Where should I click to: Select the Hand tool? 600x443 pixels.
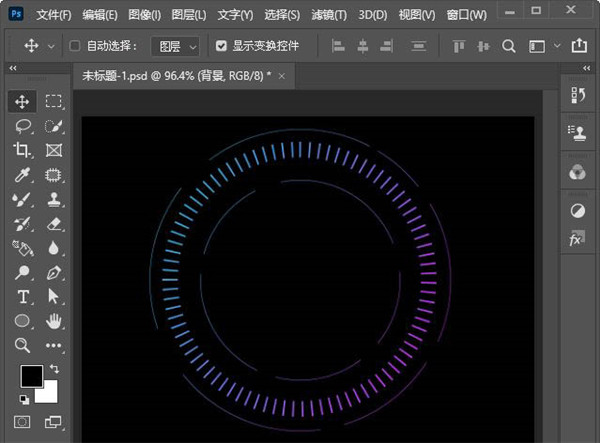54,321
